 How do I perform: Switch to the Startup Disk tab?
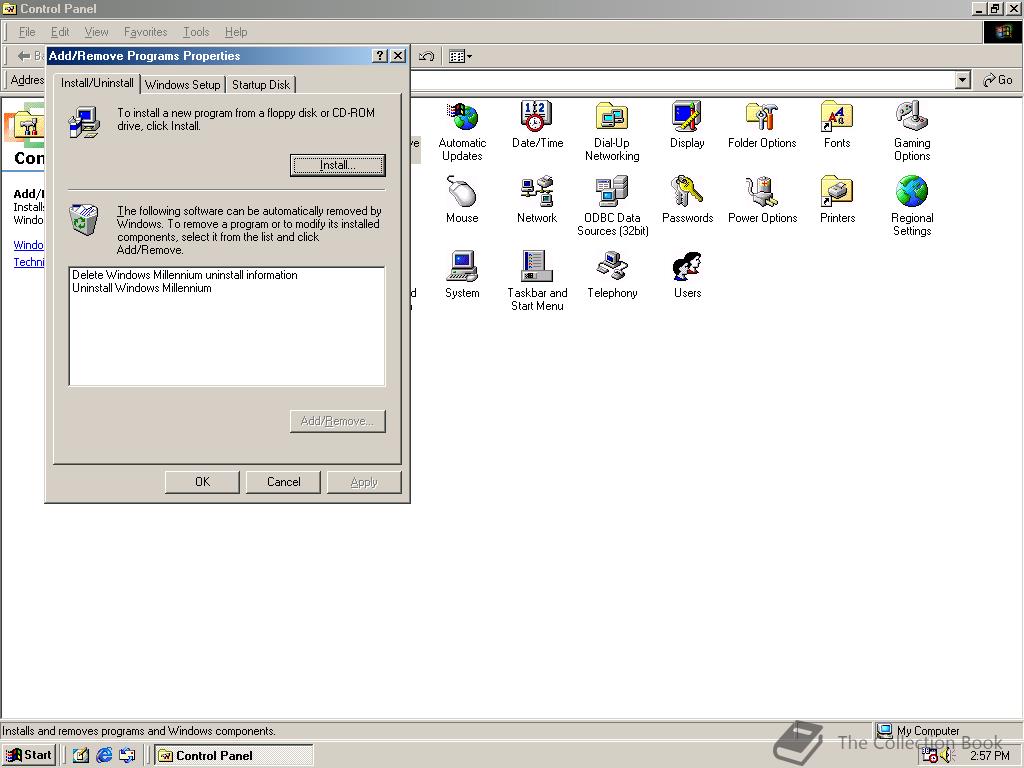click(261, 85)
